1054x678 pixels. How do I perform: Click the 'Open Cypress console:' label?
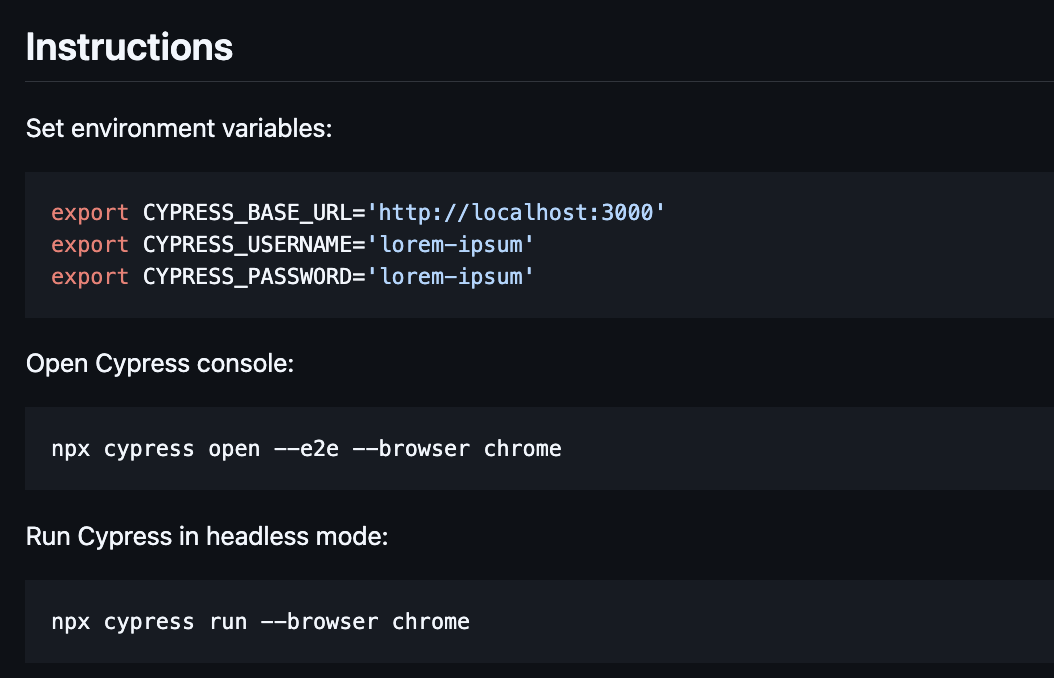point(158,363)
